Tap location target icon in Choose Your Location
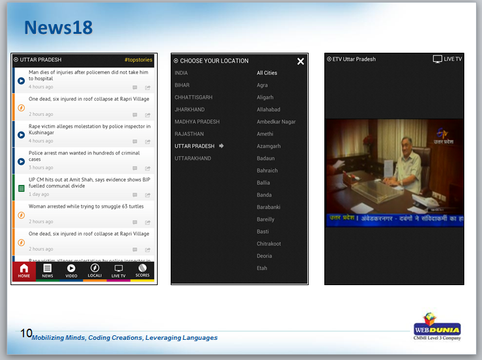Viewport: 482px width, 360px height. [176, 61]
